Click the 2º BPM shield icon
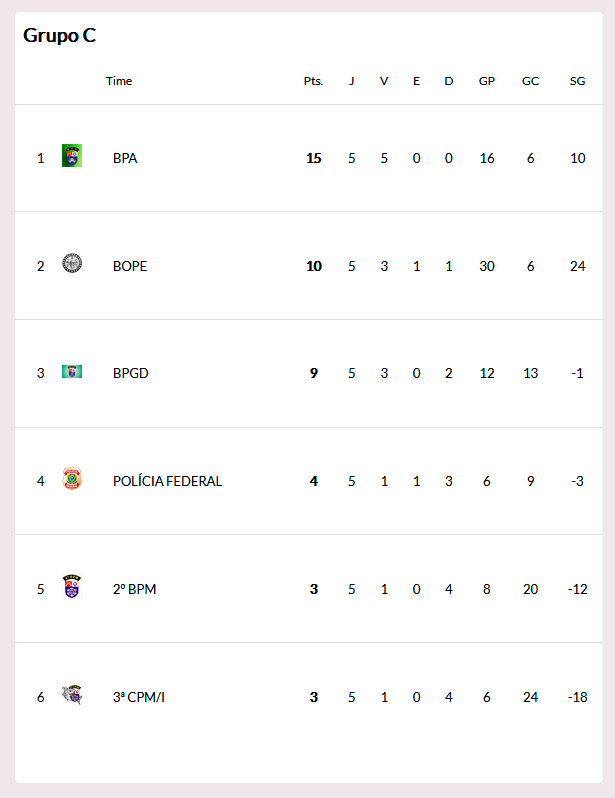 [72, 586]
